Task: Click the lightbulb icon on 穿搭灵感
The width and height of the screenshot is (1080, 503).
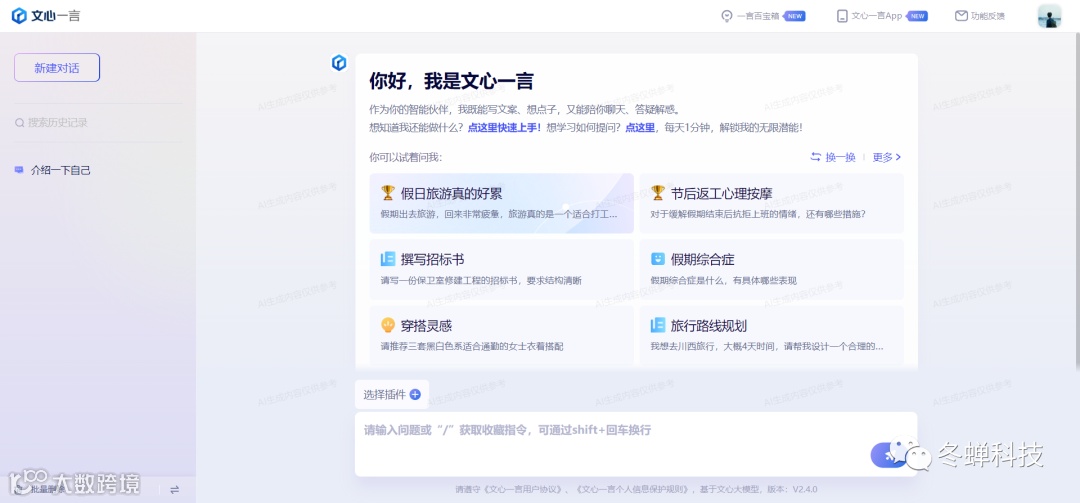Action: tap(388, 325)
